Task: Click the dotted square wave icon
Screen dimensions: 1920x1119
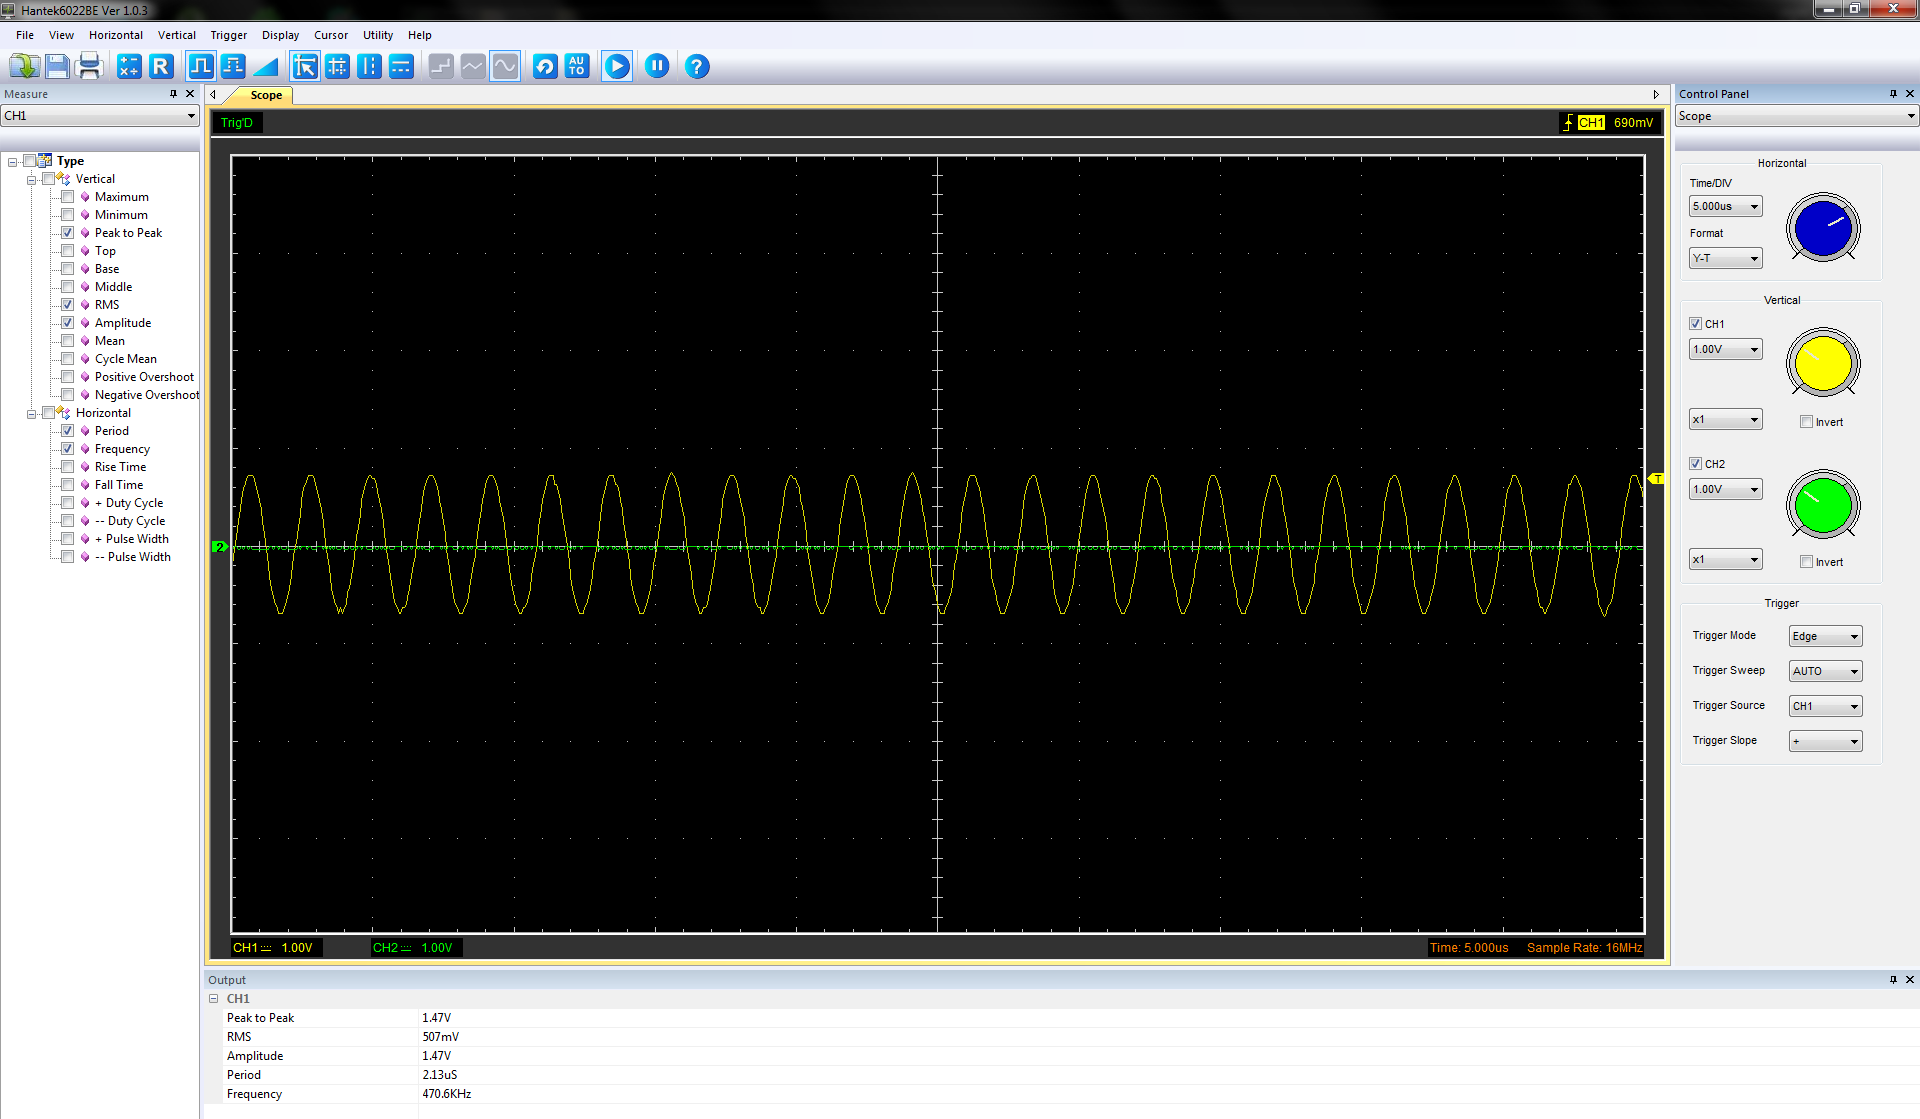Action: click(x=233, y=66)
